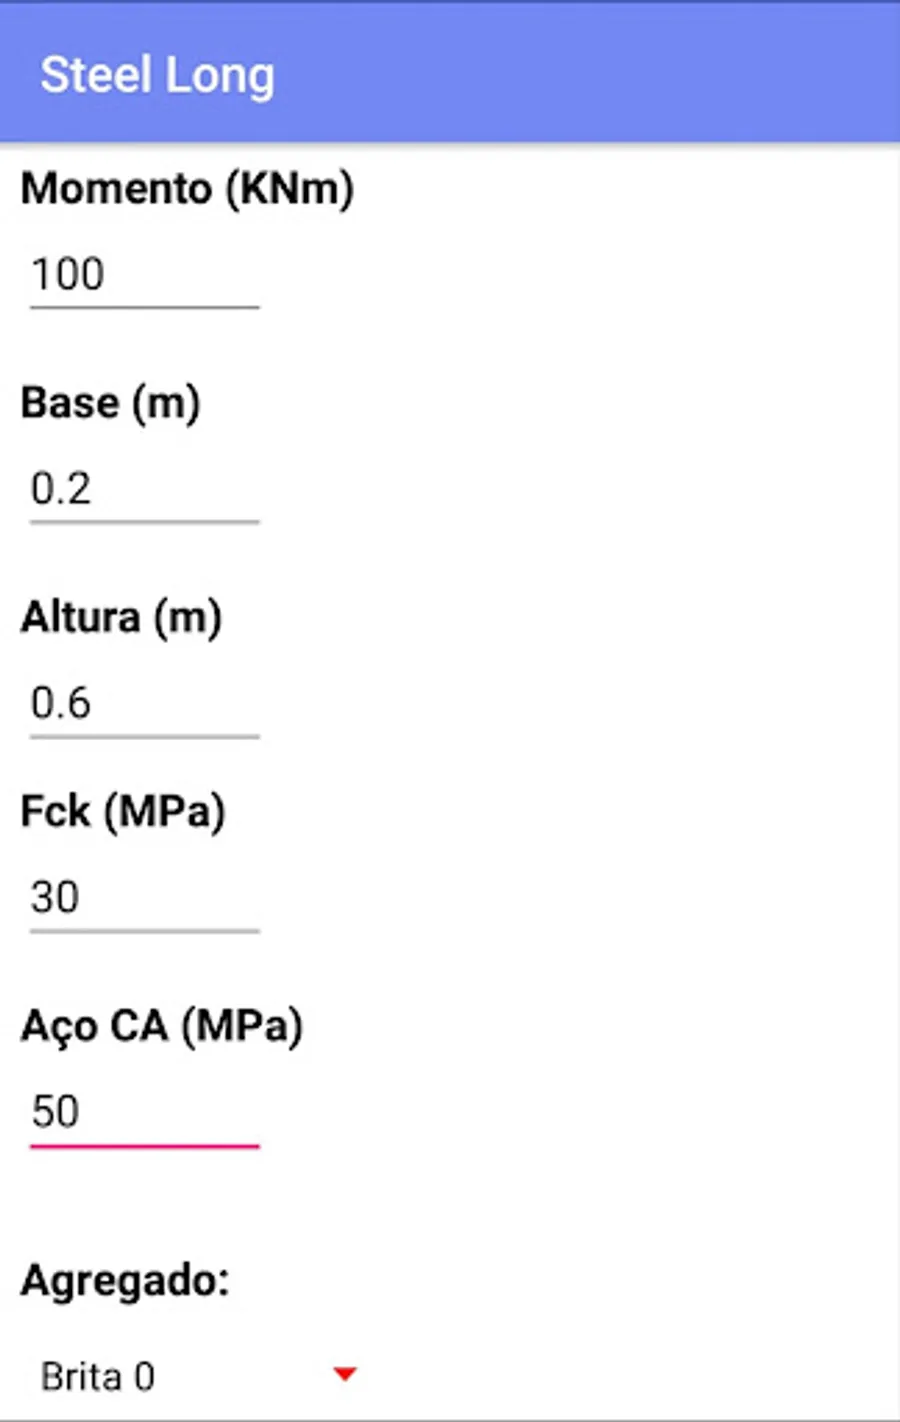Viewport: 900px width, 1422px height.
Task: Click the Fck (MPa) label
Action: (122, 811)
